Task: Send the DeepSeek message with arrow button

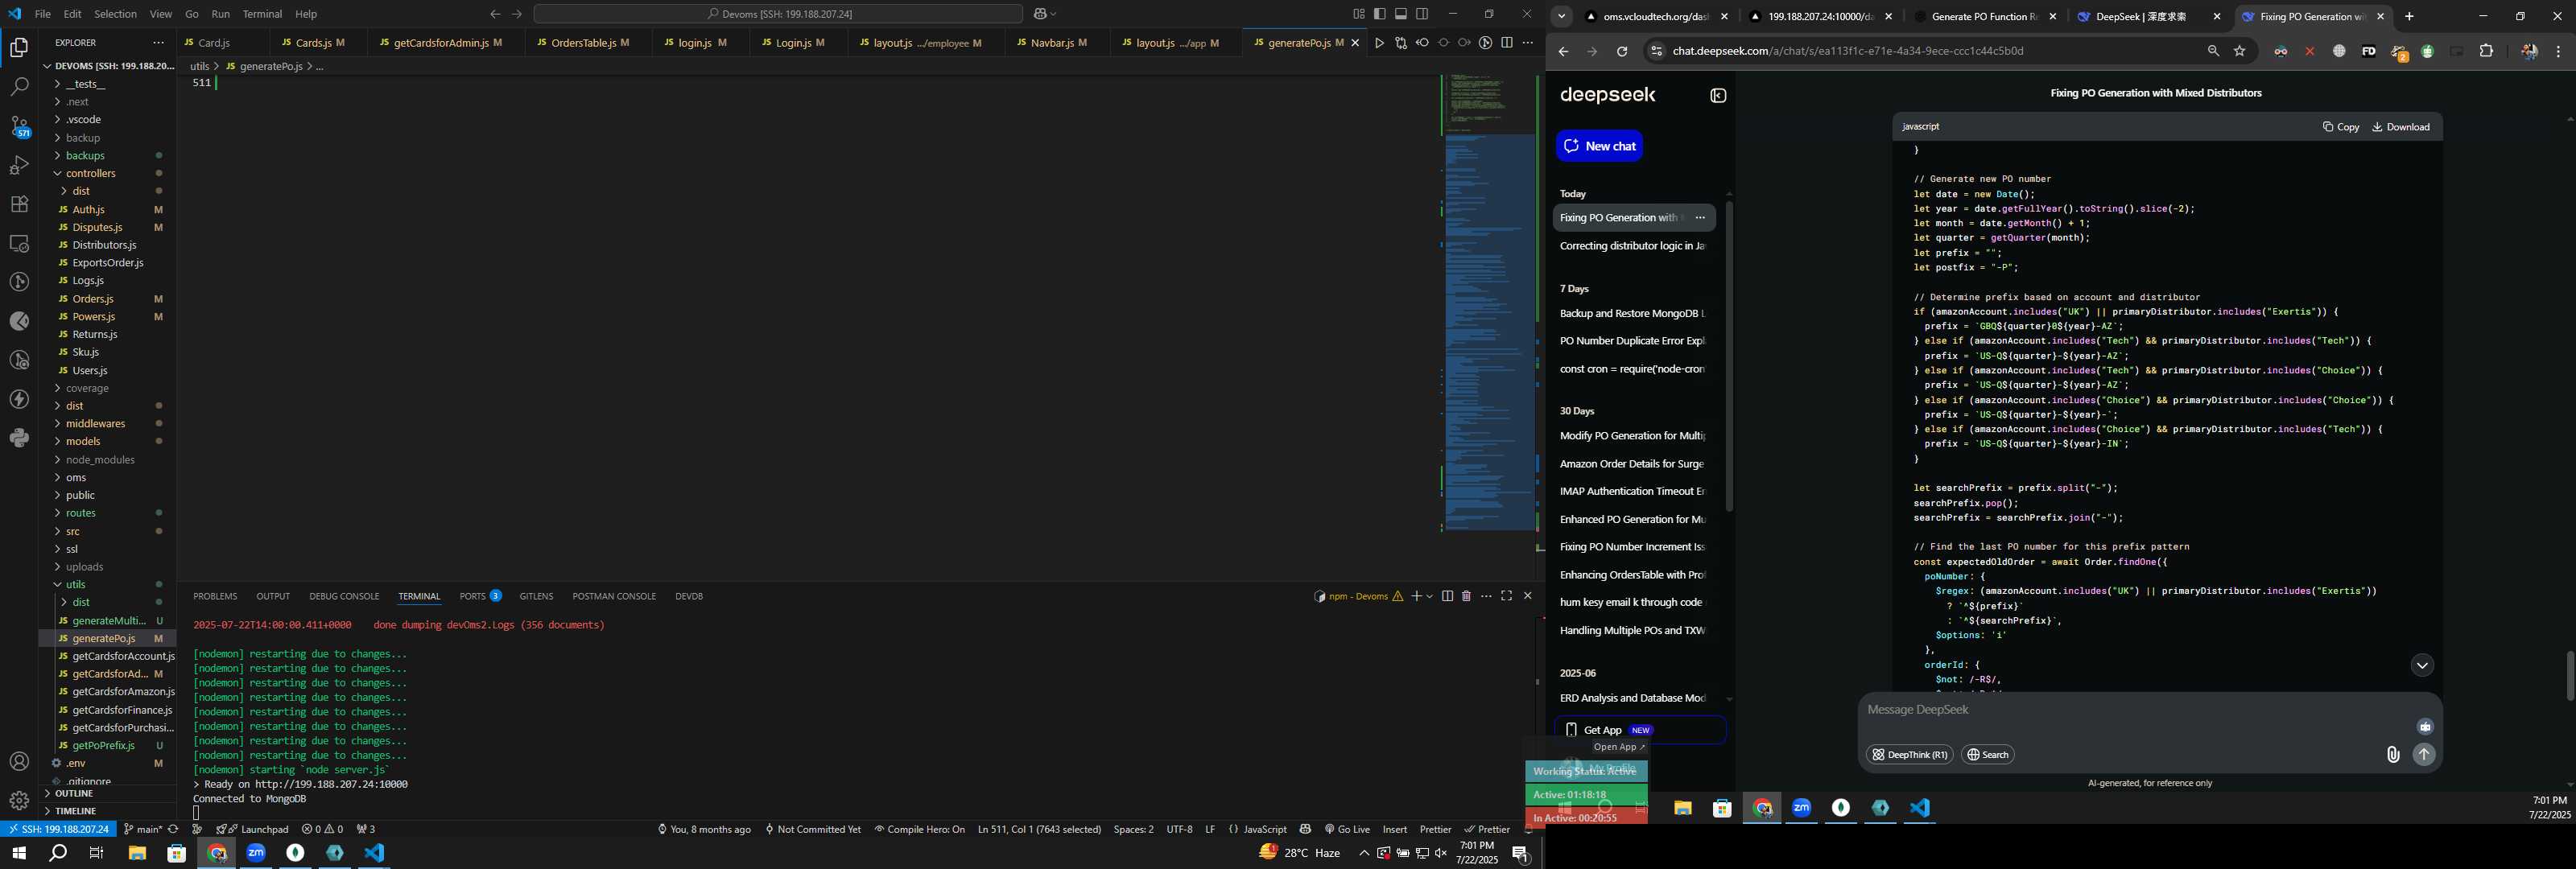Action: click(2424, 755)
